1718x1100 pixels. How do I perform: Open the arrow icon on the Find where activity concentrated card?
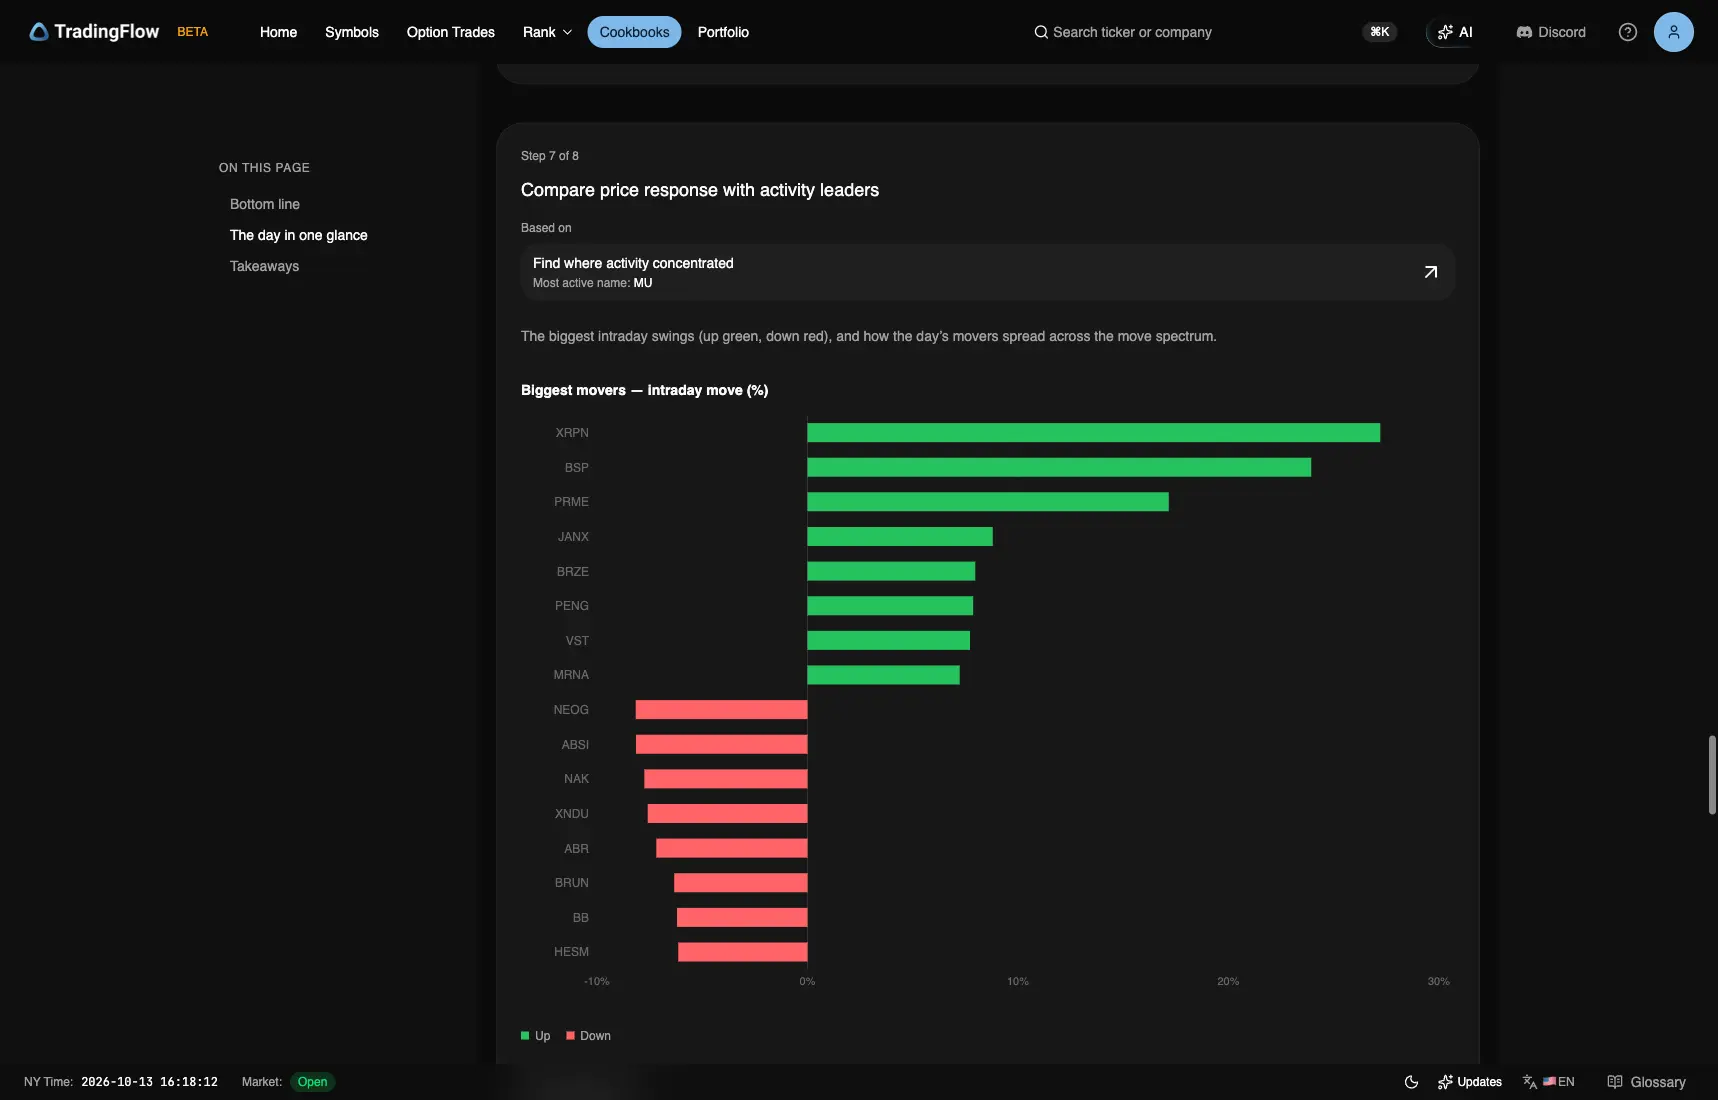1431,272
